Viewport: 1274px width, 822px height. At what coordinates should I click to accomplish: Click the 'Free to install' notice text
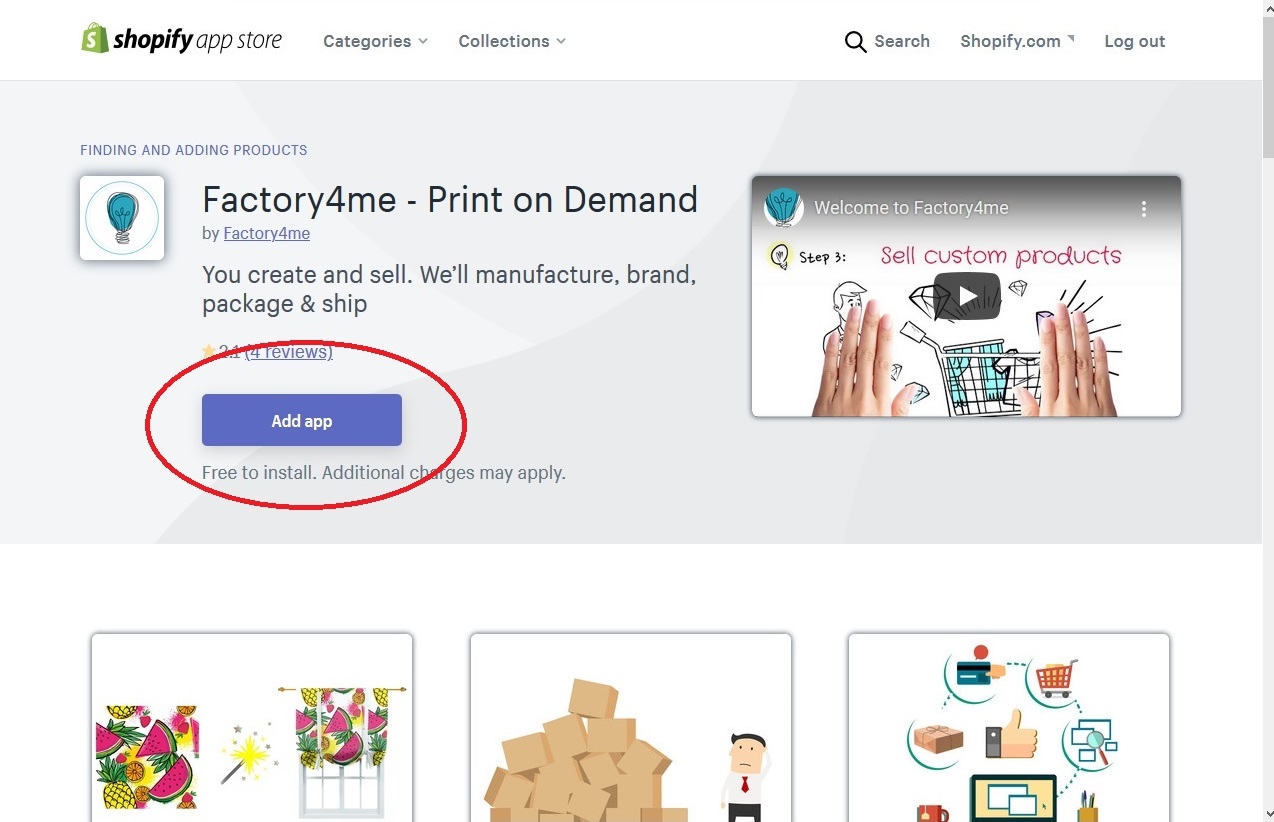click(x=384, y=472)
